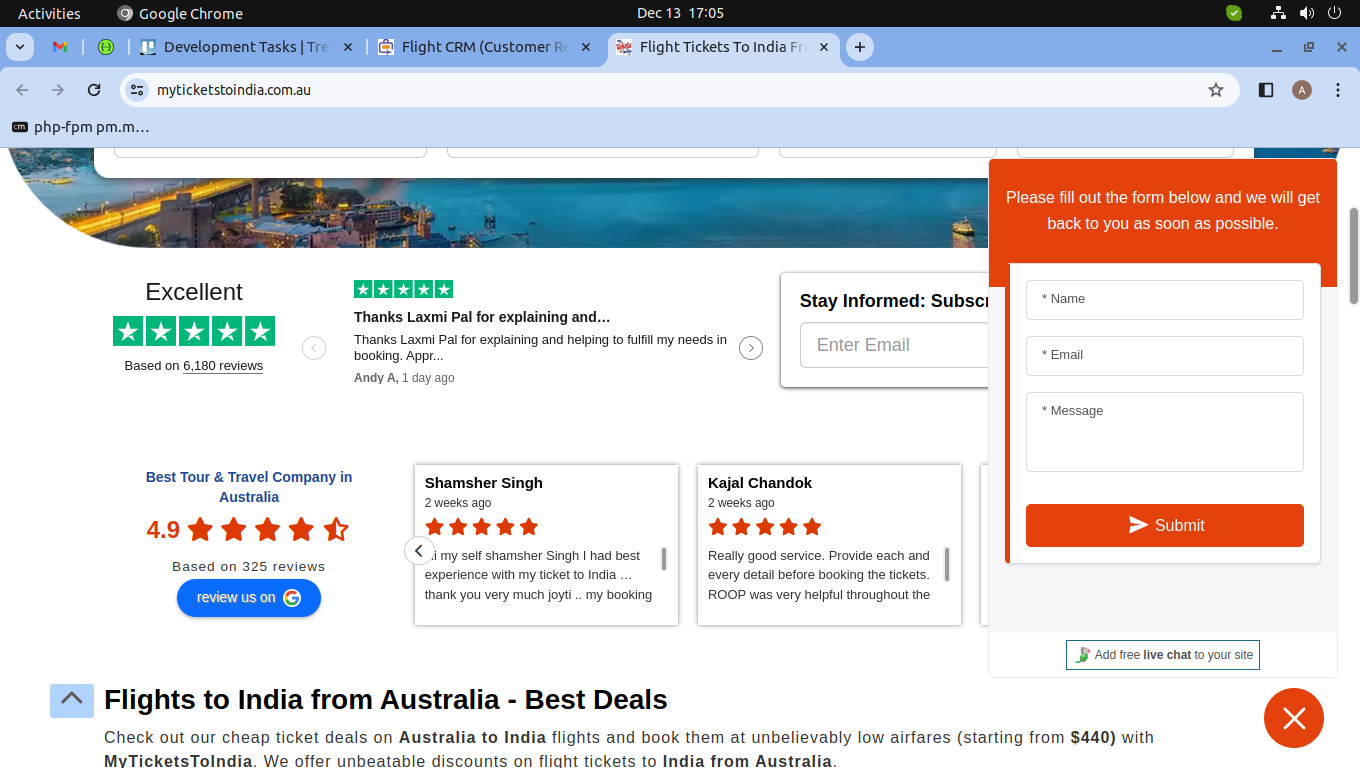
Task: Open php-fpm bookmark in bookmarks bar
Action: pos(80,127)
